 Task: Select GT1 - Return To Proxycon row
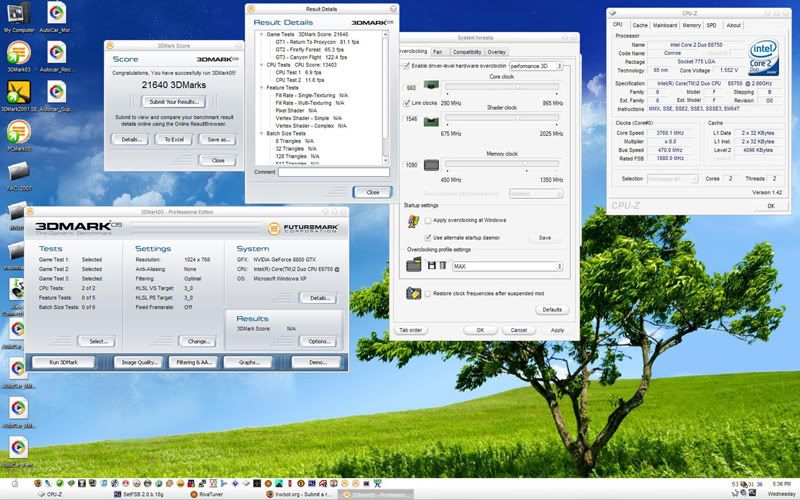tap(317, 42)
